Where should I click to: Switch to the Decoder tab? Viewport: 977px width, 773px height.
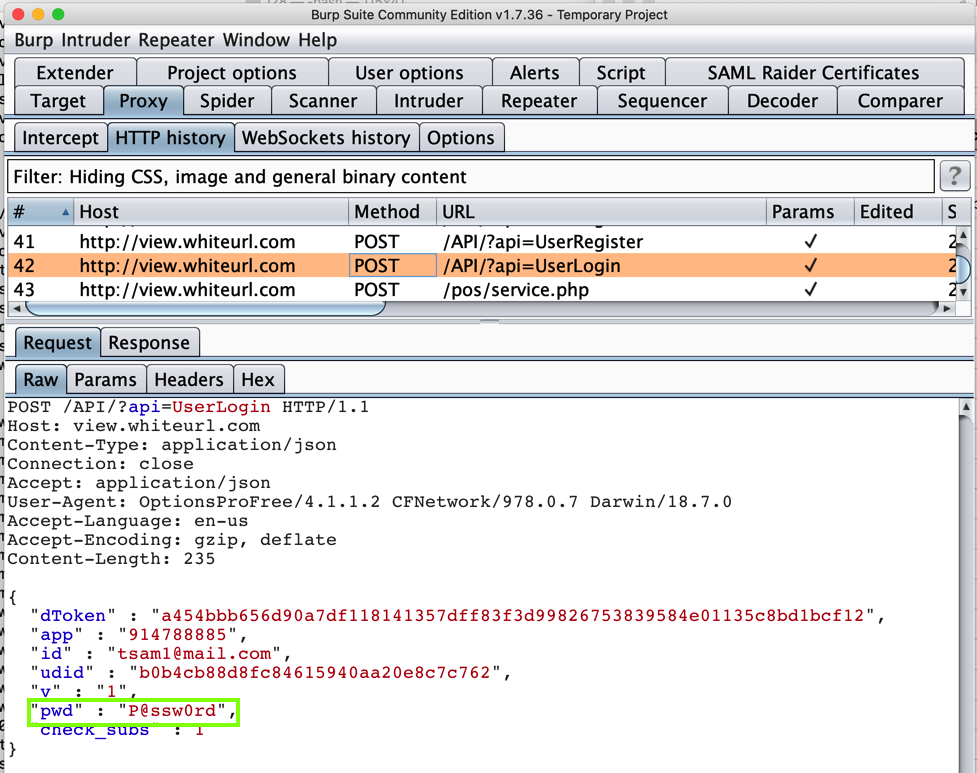click(782, 101)
